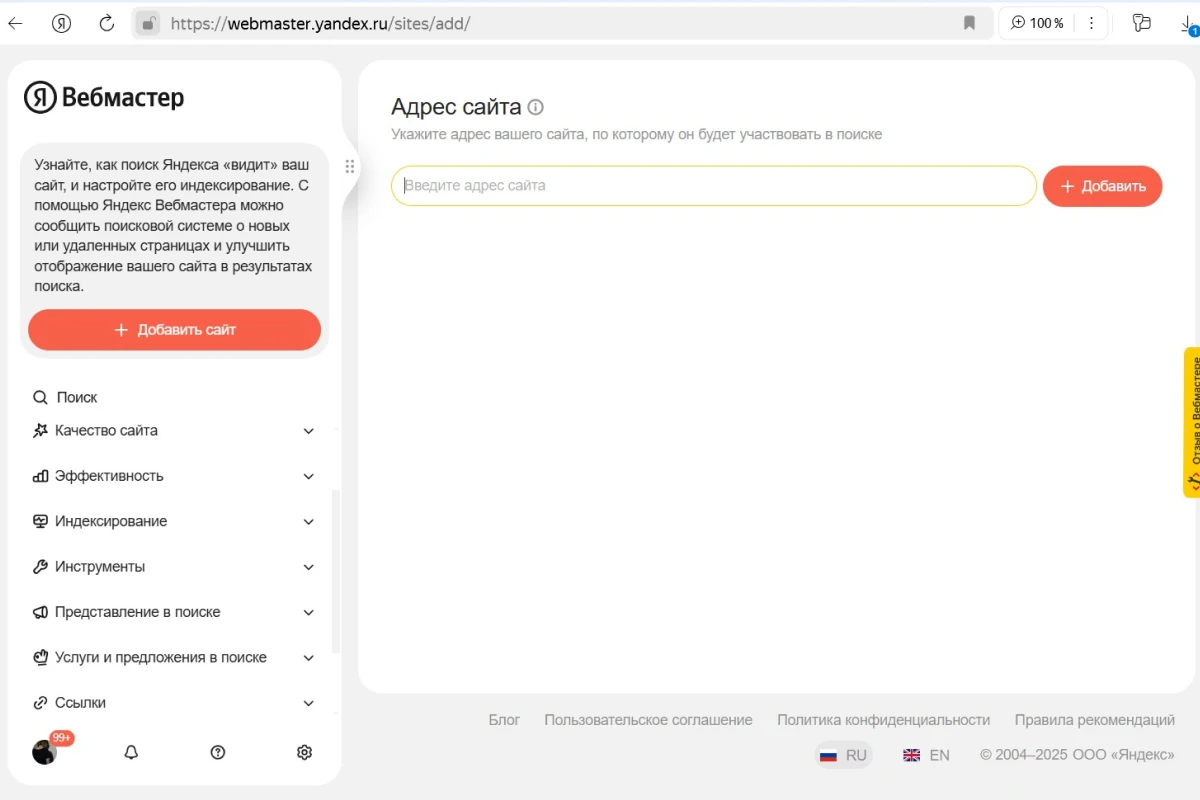Viewport: 1200px width, 800px height.
Task: Expand Качество сайта chevron
Action: click(309, 431)
